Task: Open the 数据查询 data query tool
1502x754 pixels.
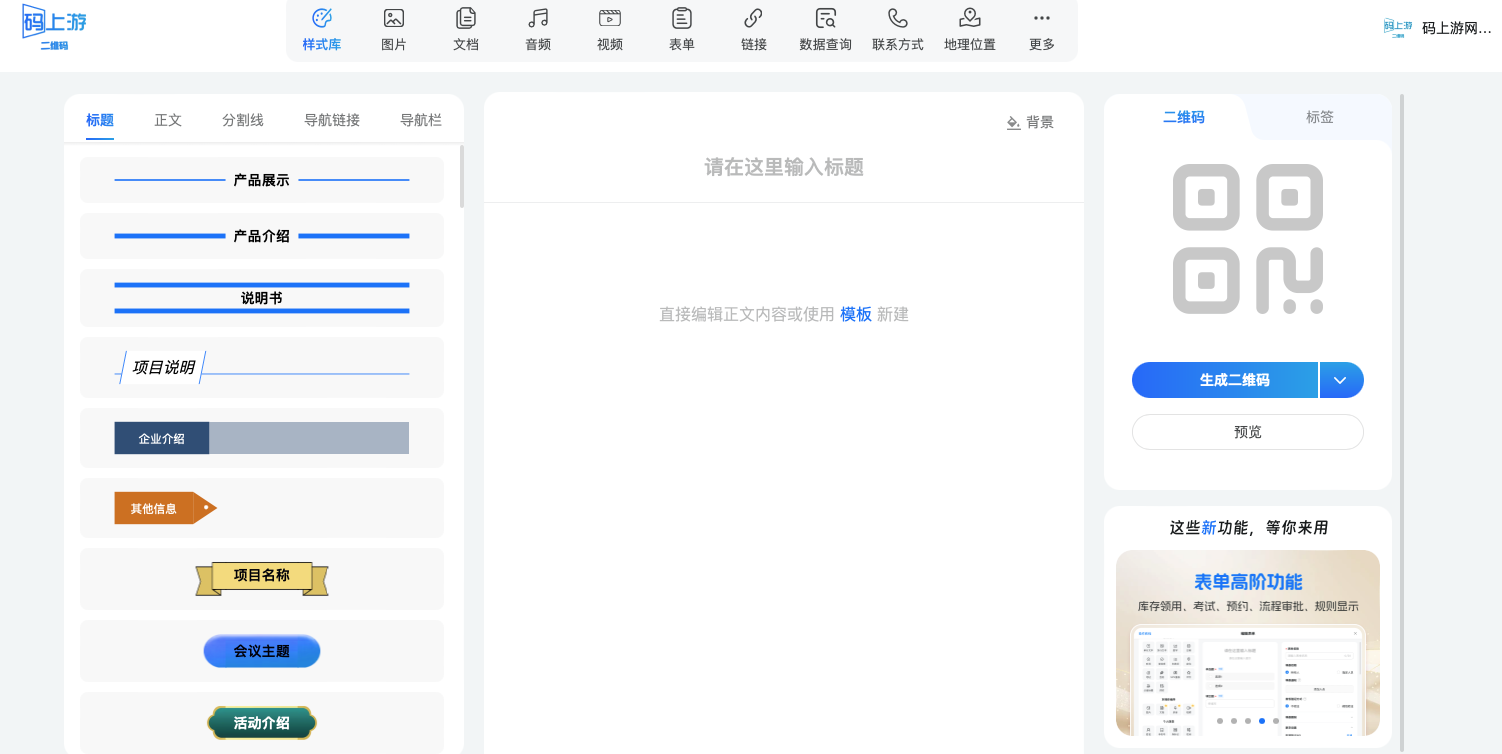Action: pos(826,30)
